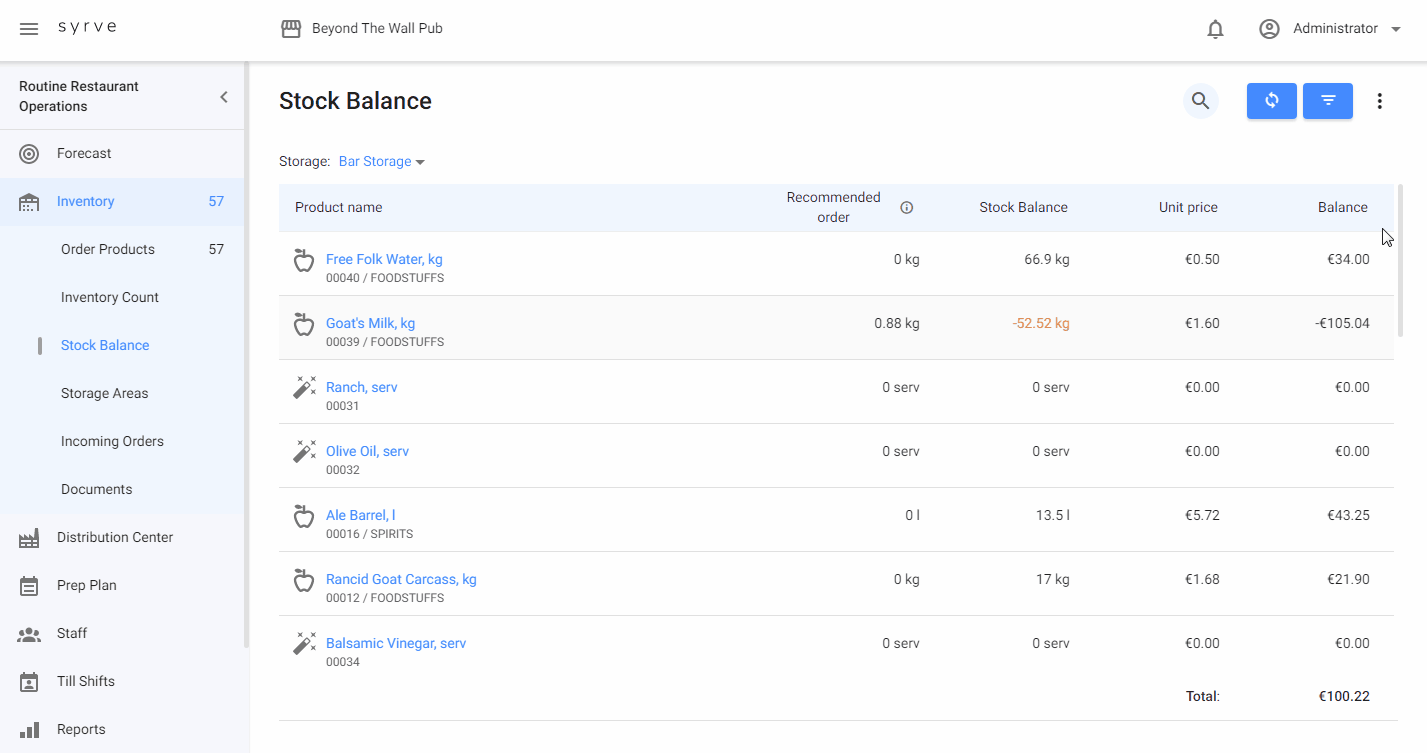Click the blue refresh button
This screenshot has width=1427, height=753.
1271,101
